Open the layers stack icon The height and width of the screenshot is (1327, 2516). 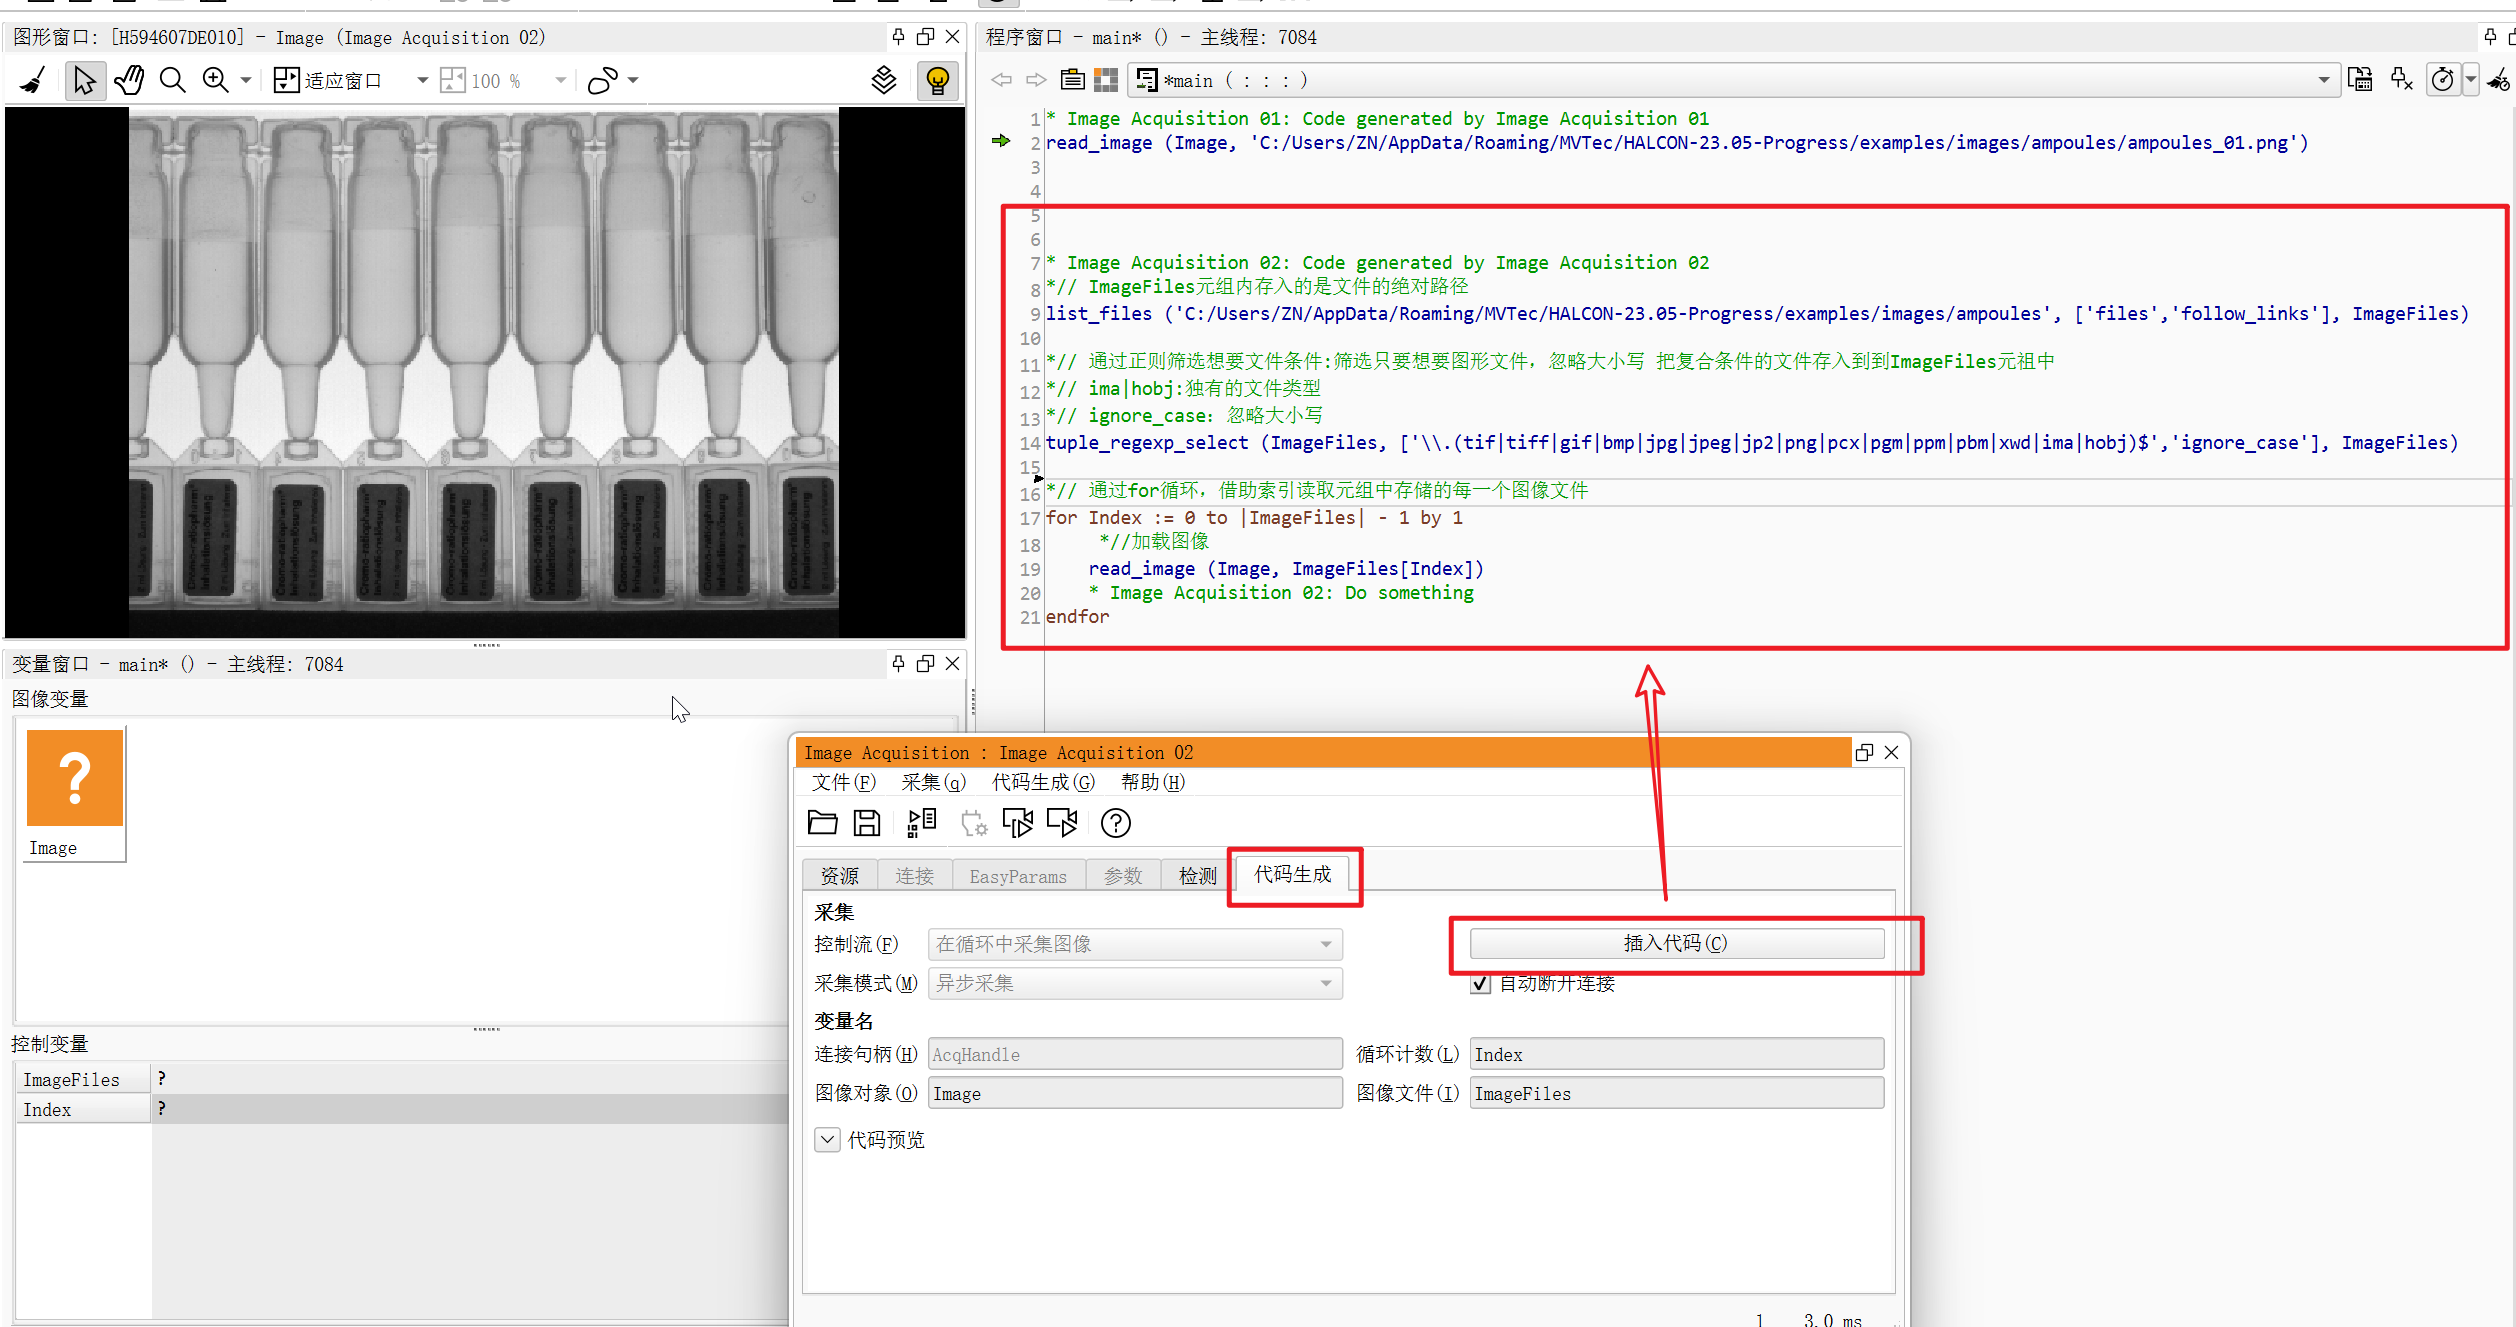pyautogui.click(x=884, y=80)
